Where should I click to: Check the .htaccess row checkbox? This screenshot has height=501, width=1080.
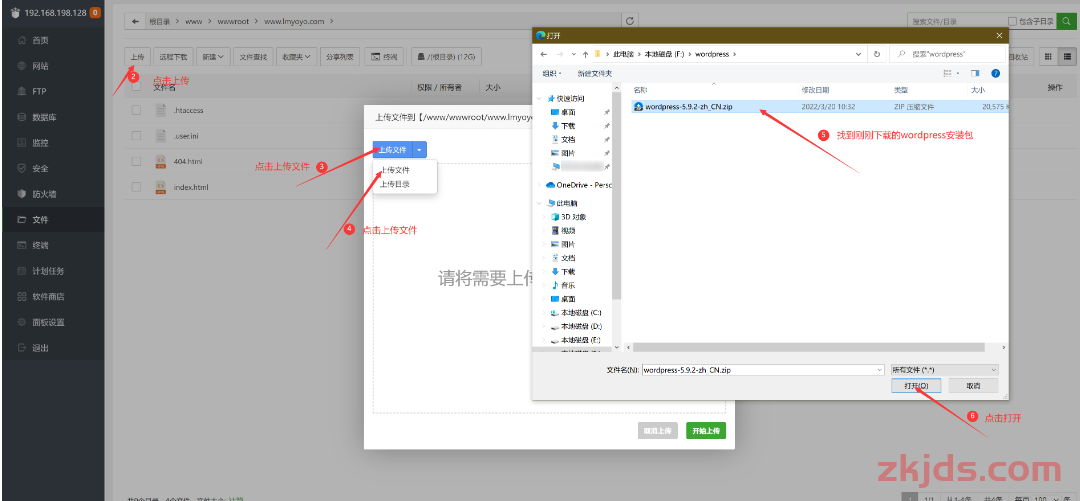[136, 110]
